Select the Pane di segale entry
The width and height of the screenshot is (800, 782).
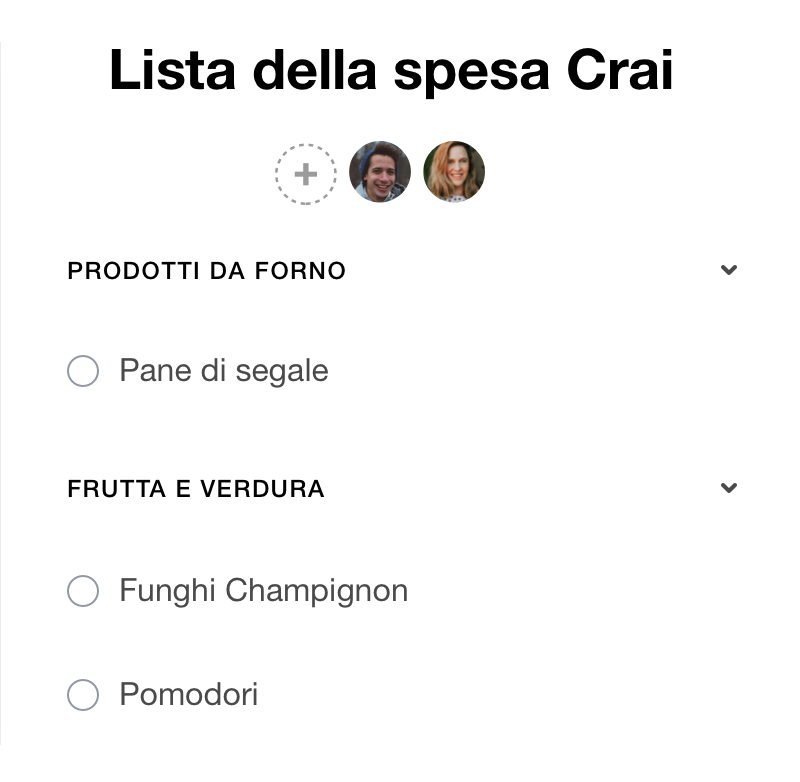click(x=223, y=370)
